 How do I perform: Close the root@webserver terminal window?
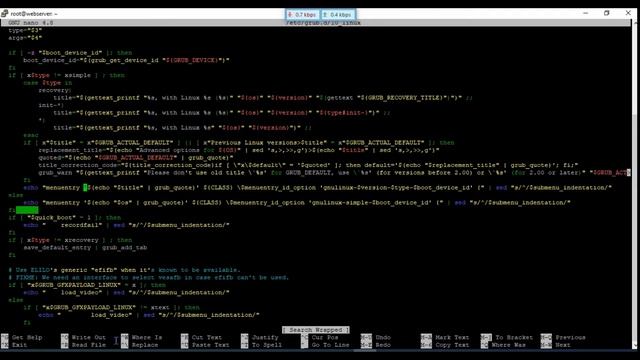(x=628, y=13)
